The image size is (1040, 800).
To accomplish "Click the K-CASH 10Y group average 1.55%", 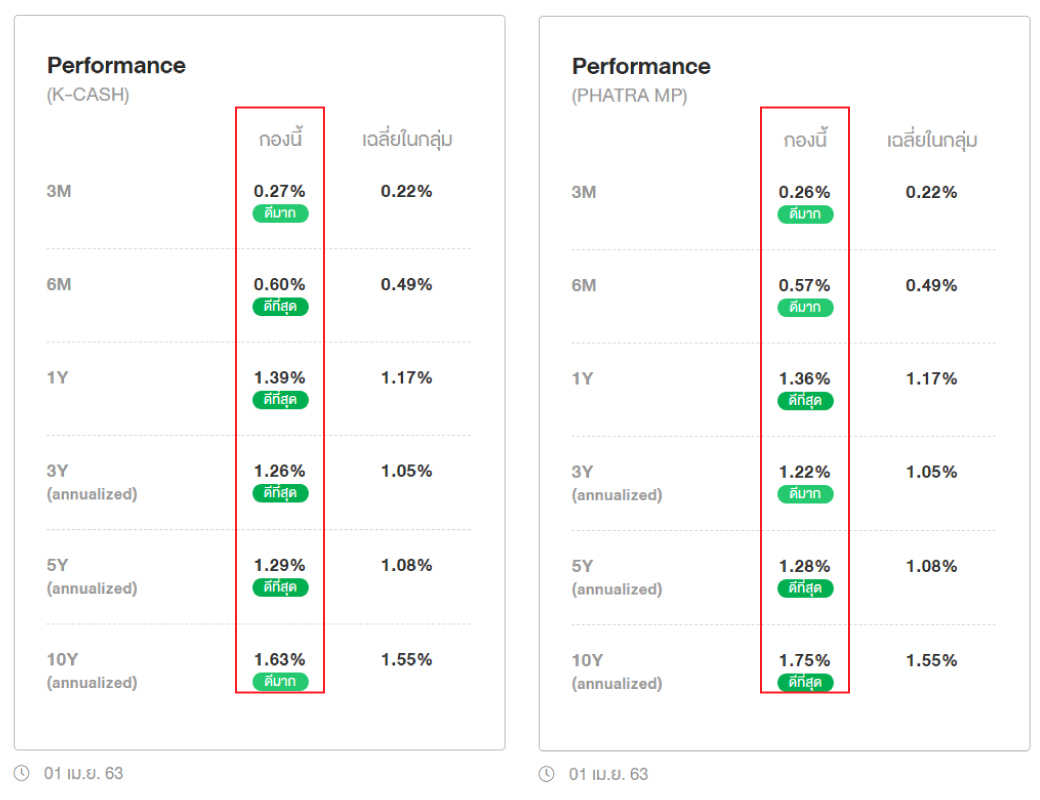I will point(406,659).
